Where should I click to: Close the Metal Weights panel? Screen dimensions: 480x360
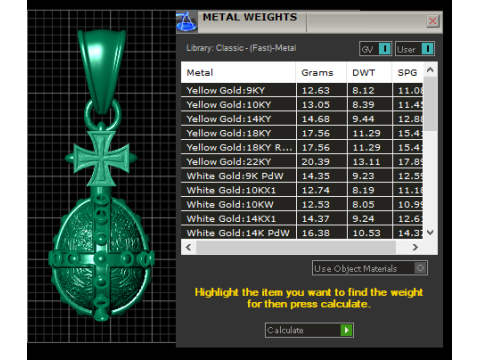[433, 21]
